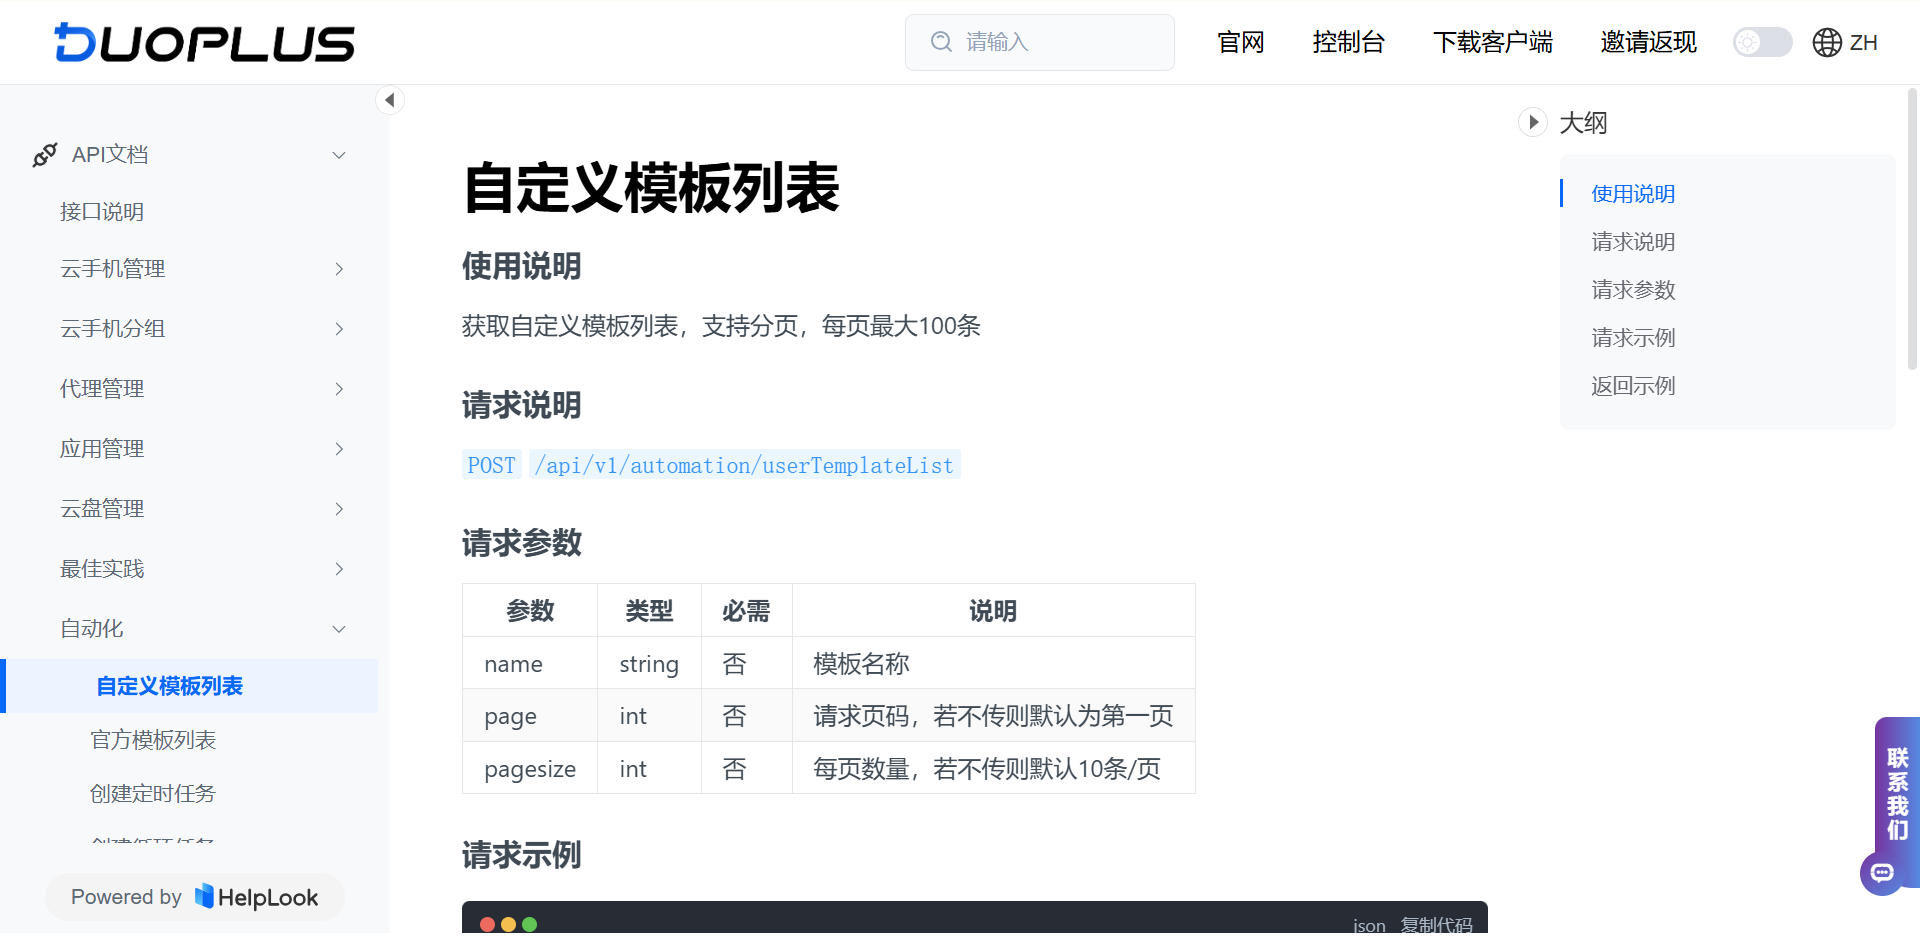Jump to 返回示例 in outline
Image resolution: width=1920 pixels, height=947 pixels.
pos(1633,386)
